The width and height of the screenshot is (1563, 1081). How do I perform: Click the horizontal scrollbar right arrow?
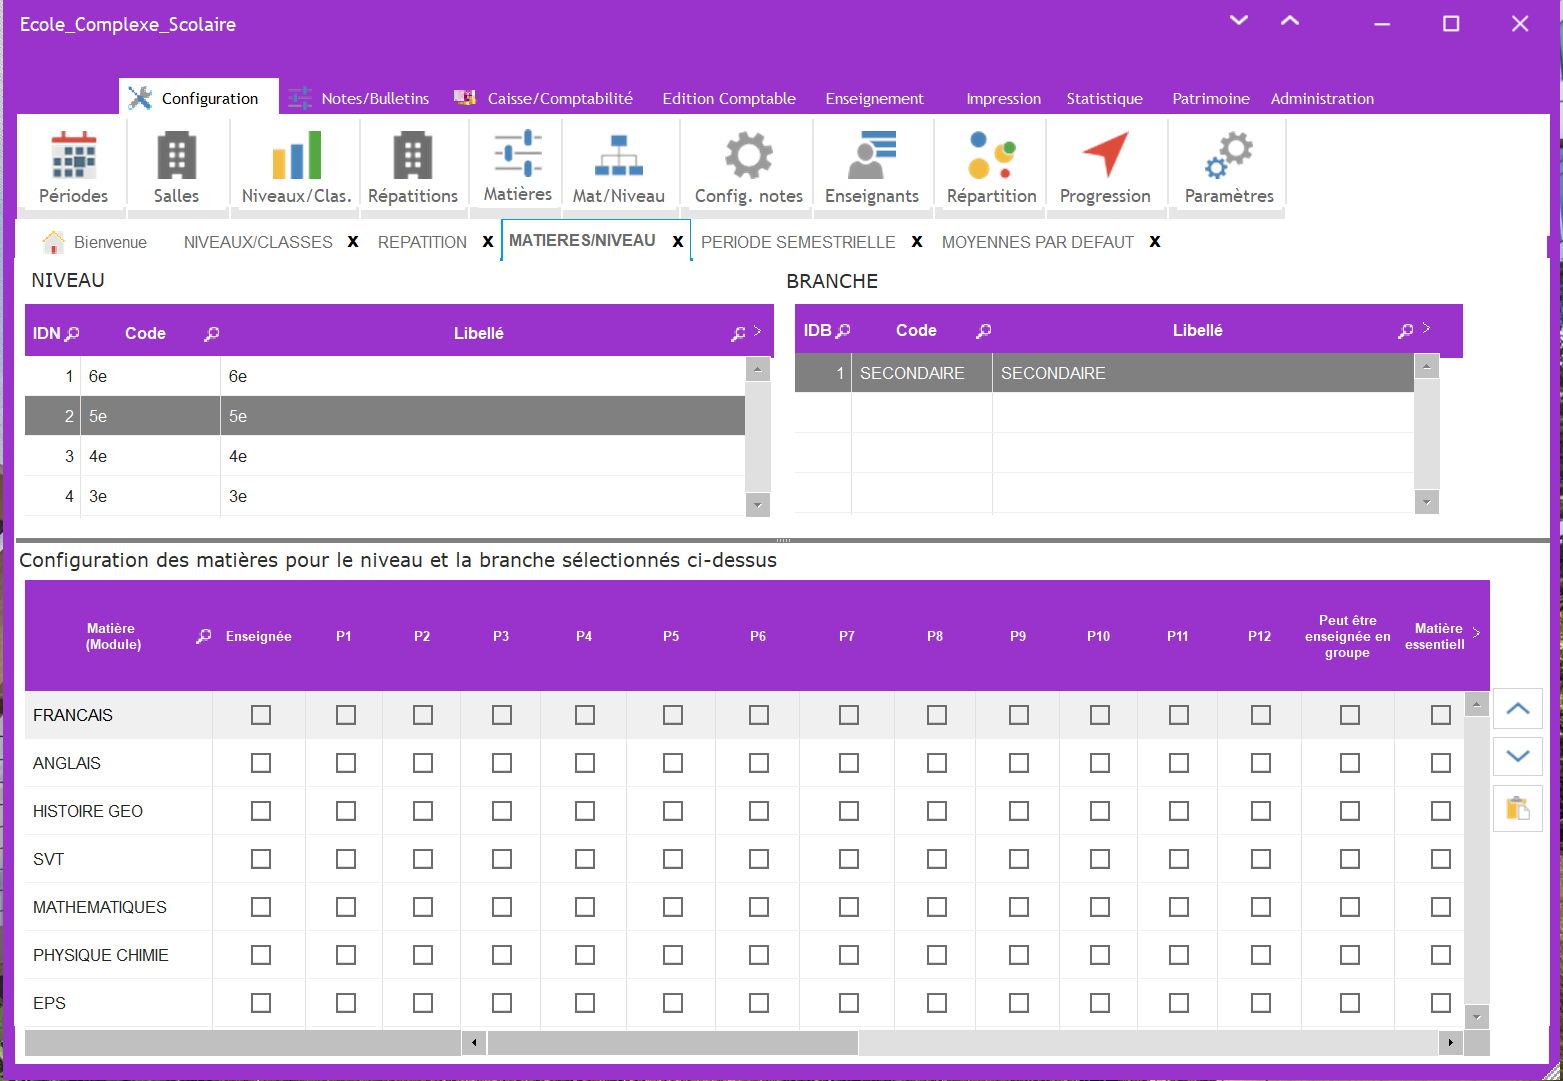pos(1450,1043)
